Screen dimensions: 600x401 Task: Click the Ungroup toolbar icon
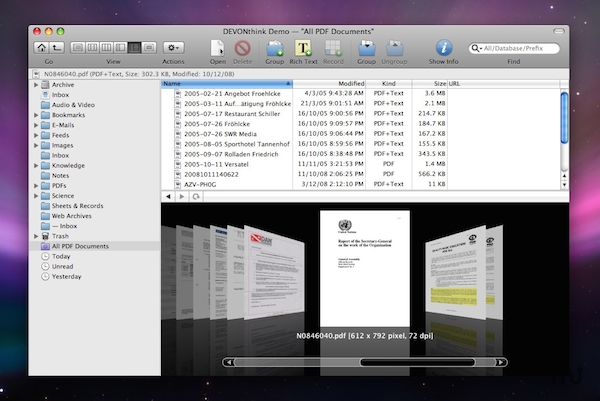[x=395, y=48]
